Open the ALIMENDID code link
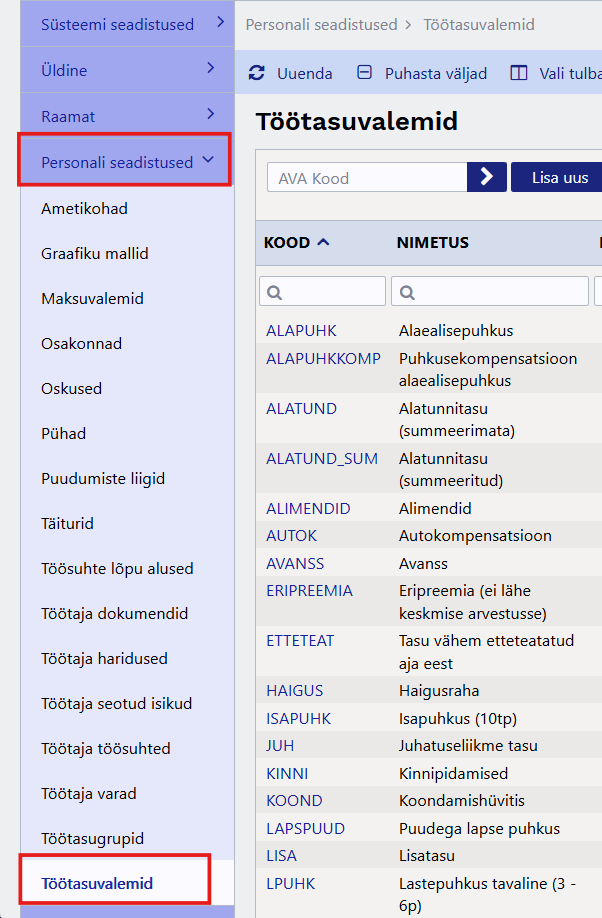 pos(308,509)
